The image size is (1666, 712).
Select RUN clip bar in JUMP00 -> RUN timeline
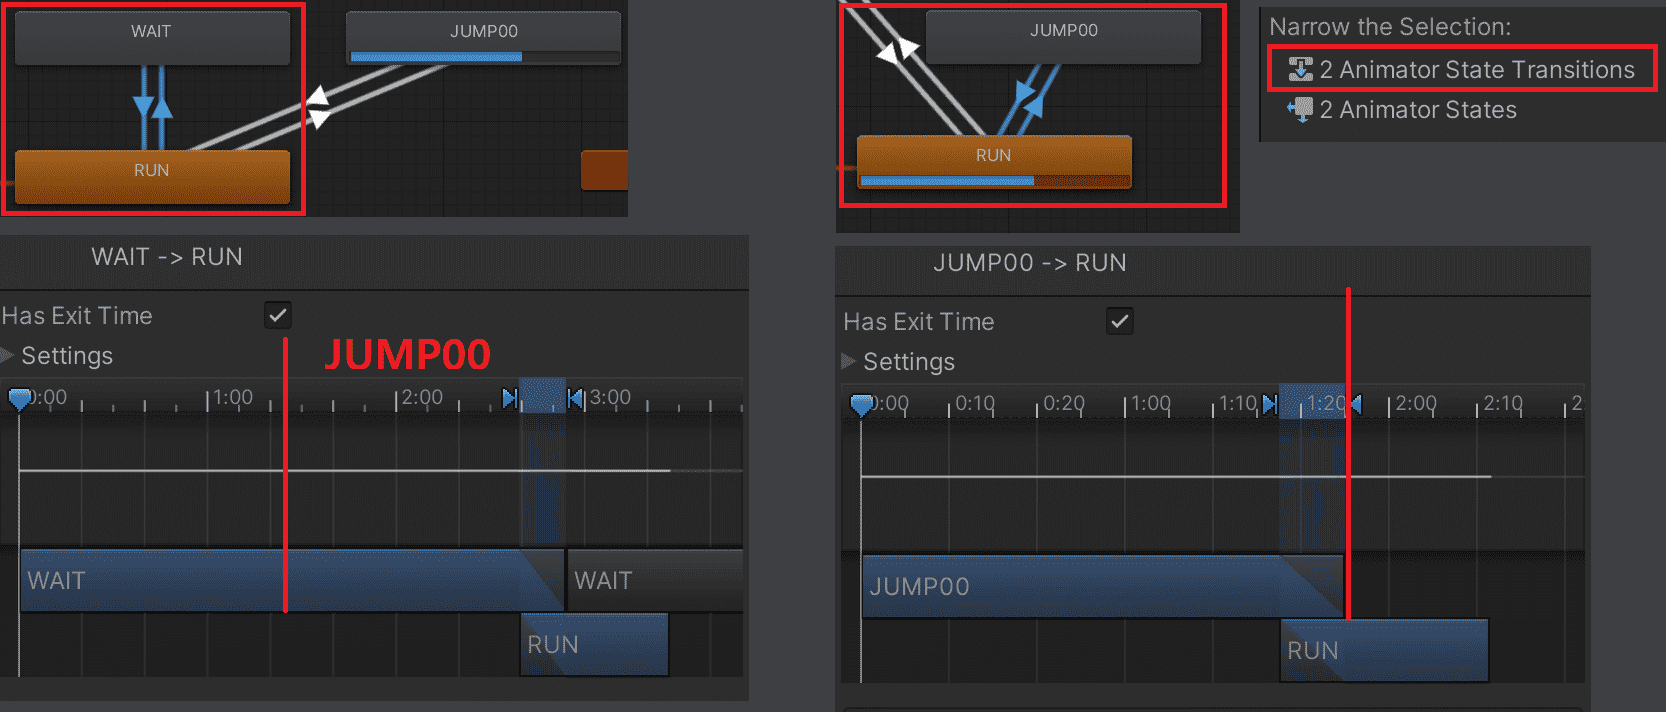click(x=1384, y=651)
